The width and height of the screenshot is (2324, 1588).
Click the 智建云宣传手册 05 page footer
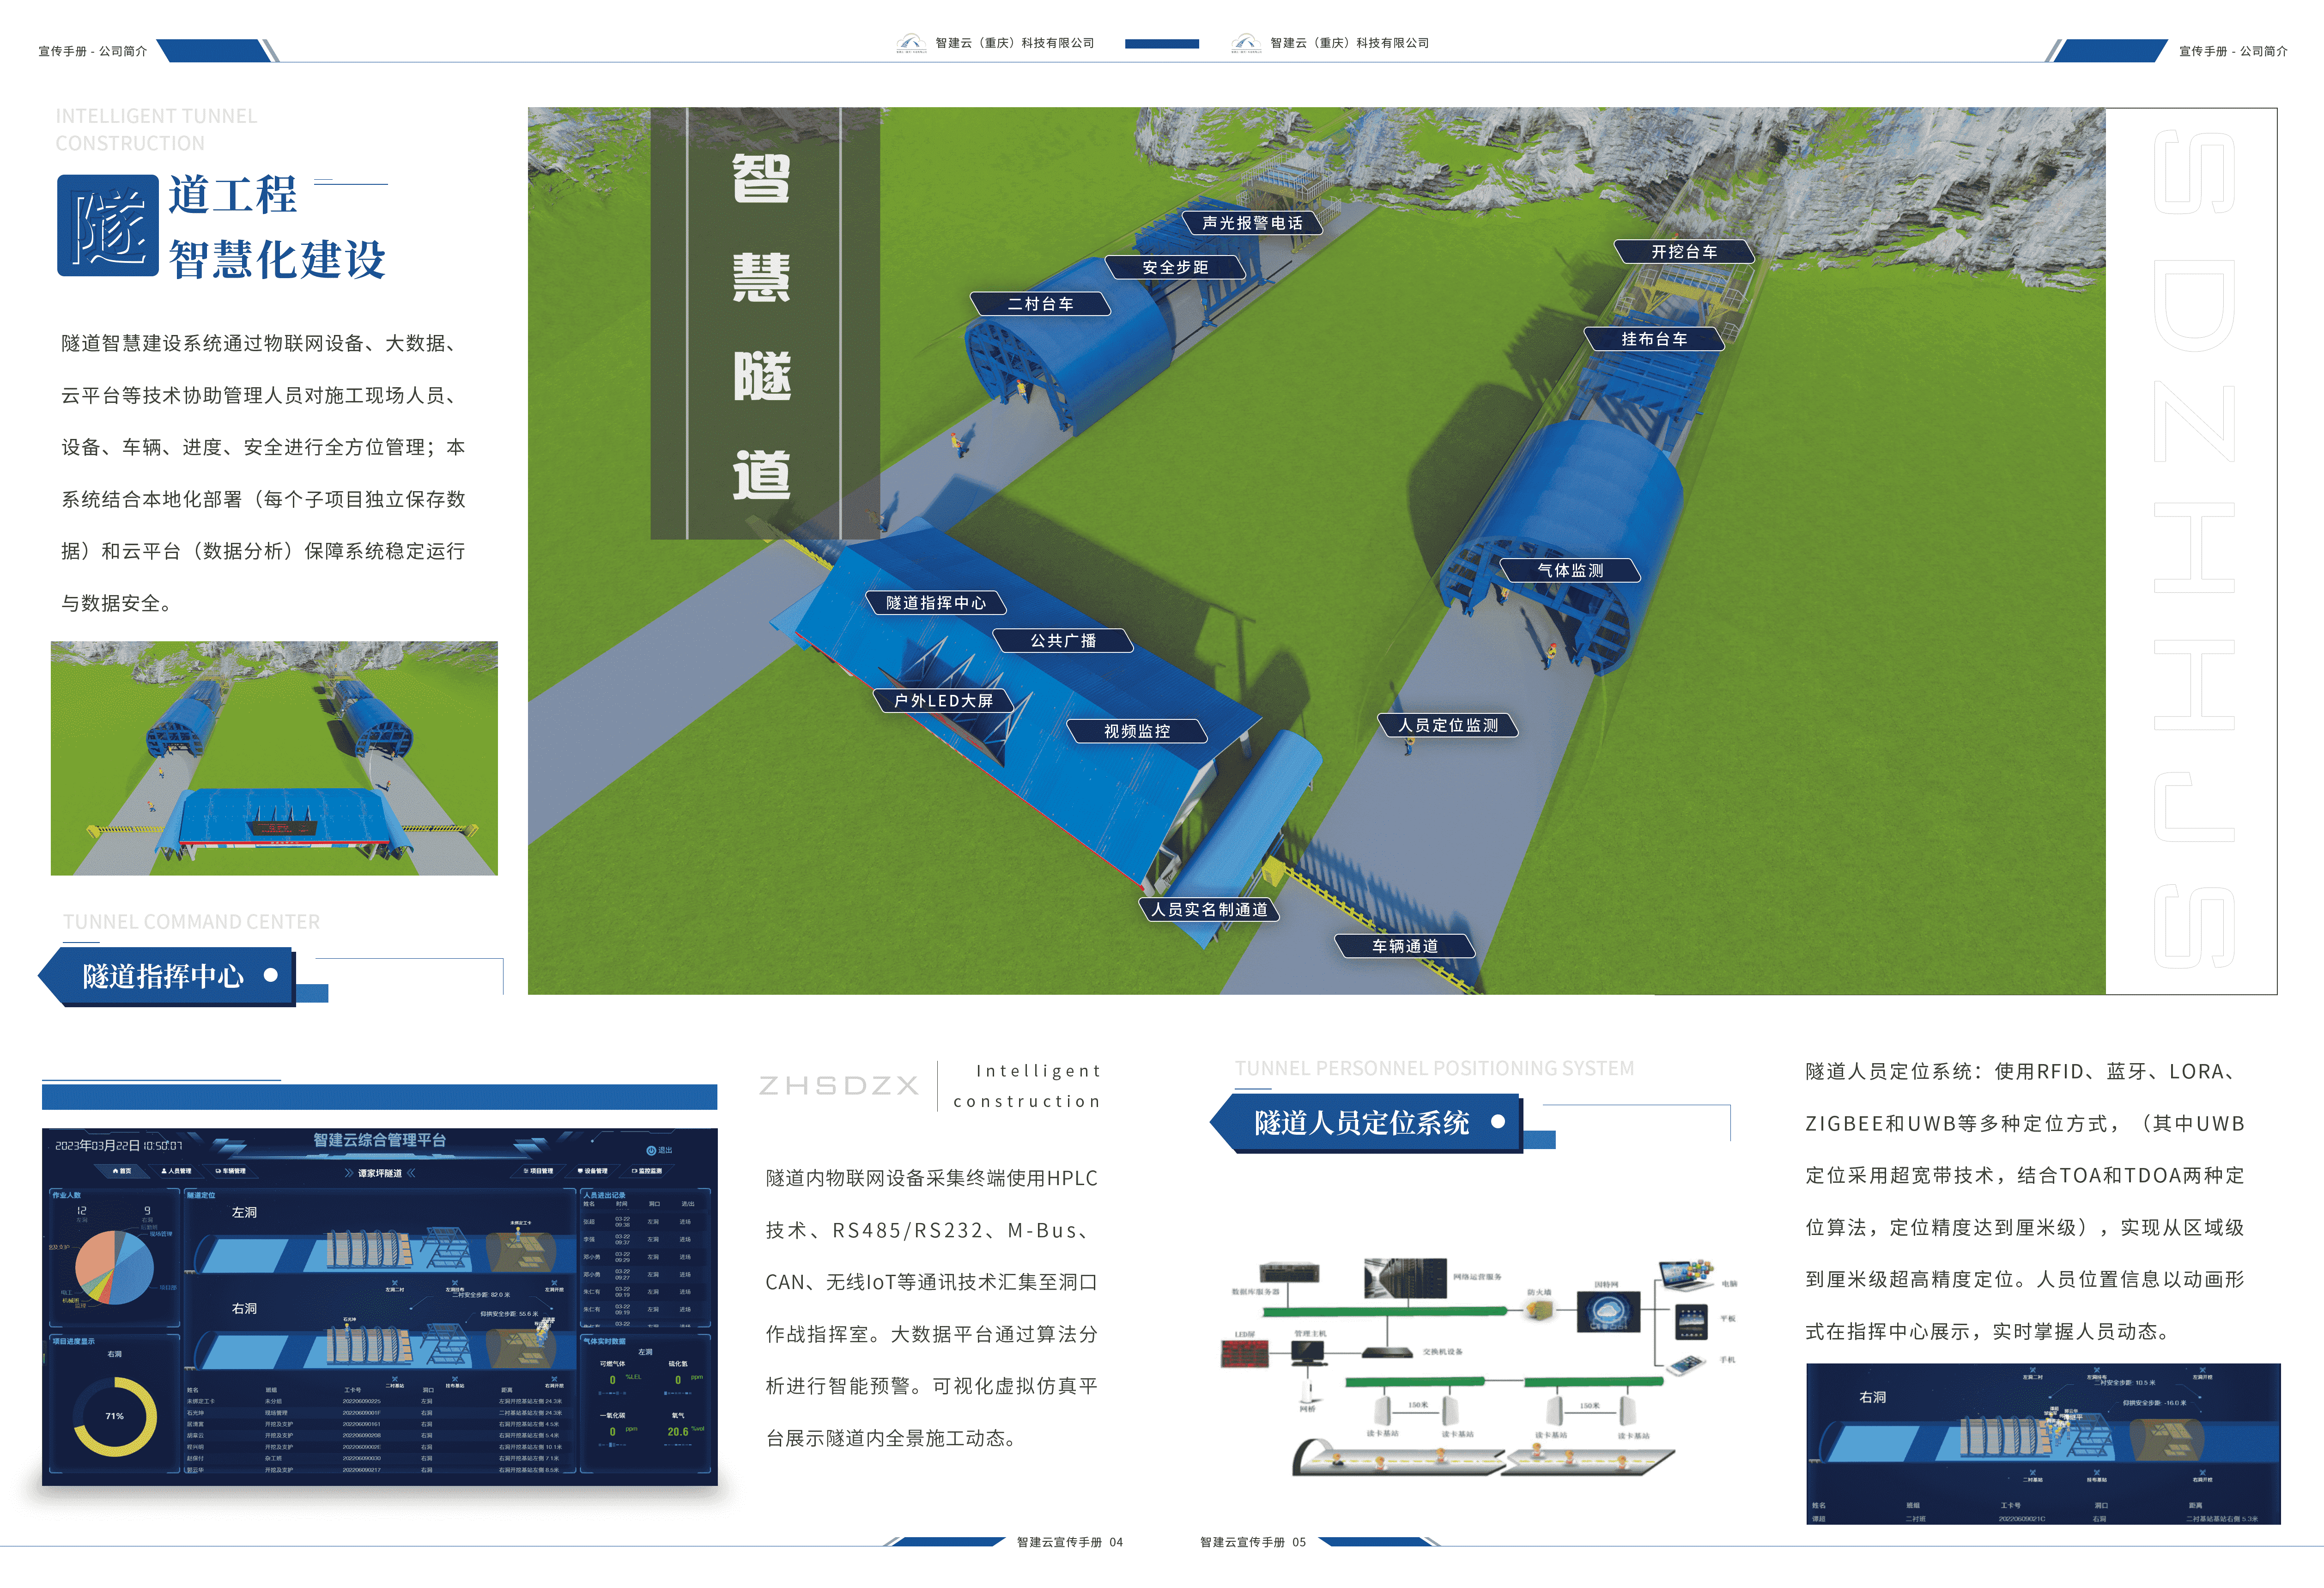tap(1252, 1542)
